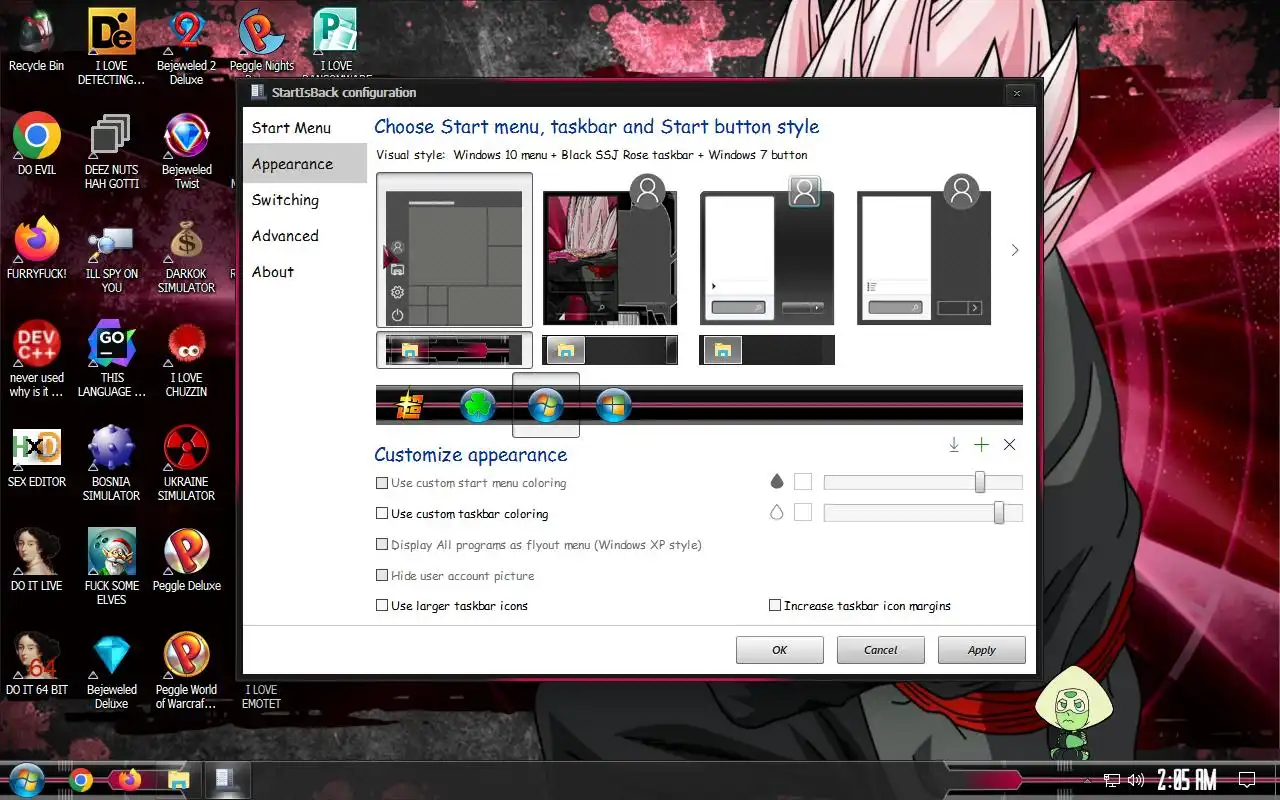Select the ILL SPY ON YOU icon

(x=112, y=255)
